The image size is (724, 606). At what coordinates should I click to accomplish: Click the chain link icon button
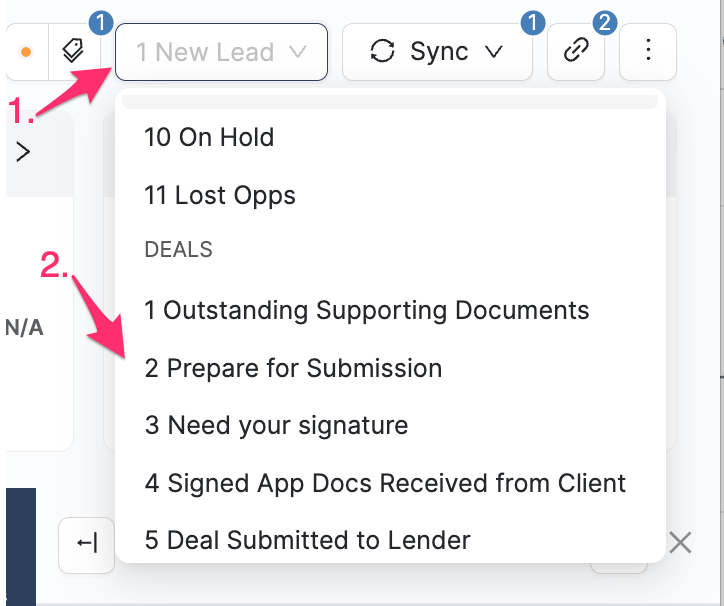pyautogui.click(x=575, y=51)
